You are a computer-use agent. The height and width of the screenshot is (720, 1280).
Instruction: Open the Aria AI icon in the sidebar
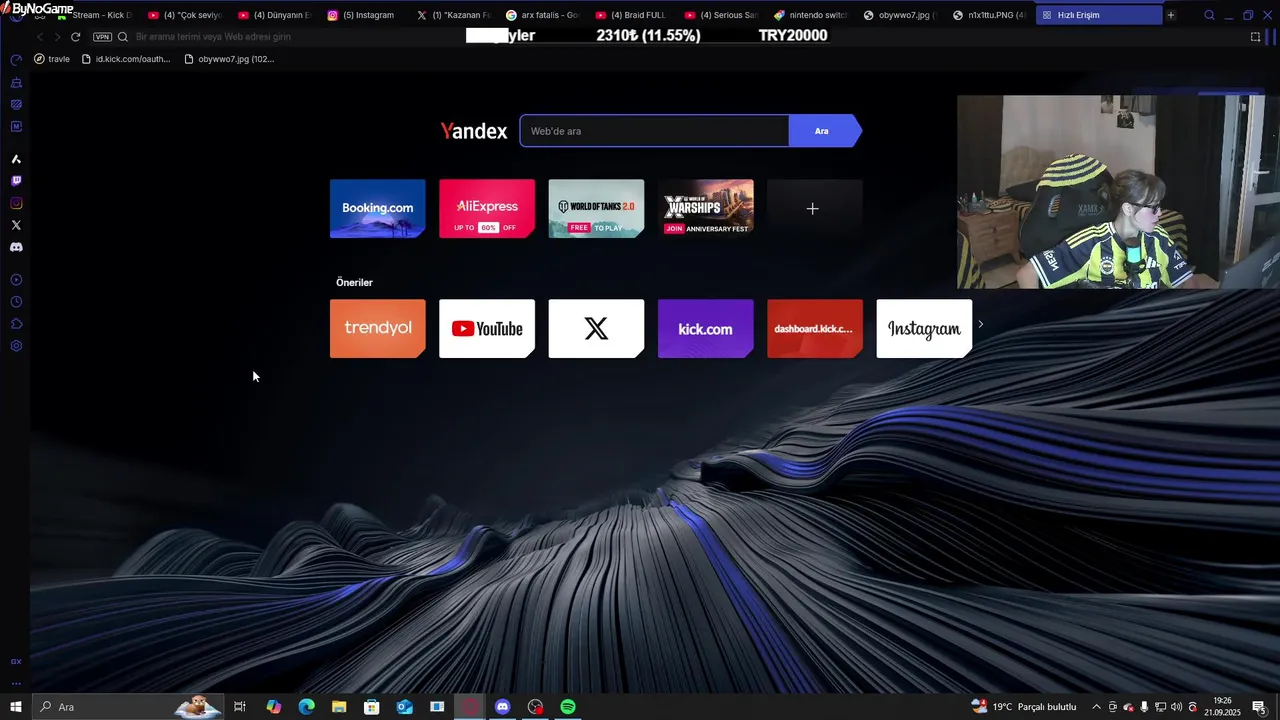16,159
